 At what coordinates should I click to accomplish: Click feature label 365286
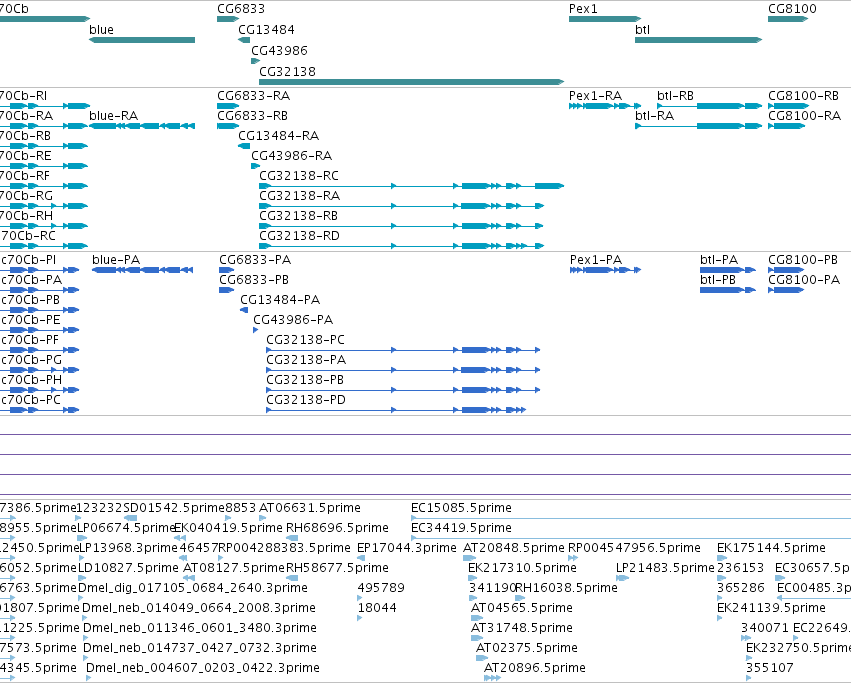pos(741,587)
